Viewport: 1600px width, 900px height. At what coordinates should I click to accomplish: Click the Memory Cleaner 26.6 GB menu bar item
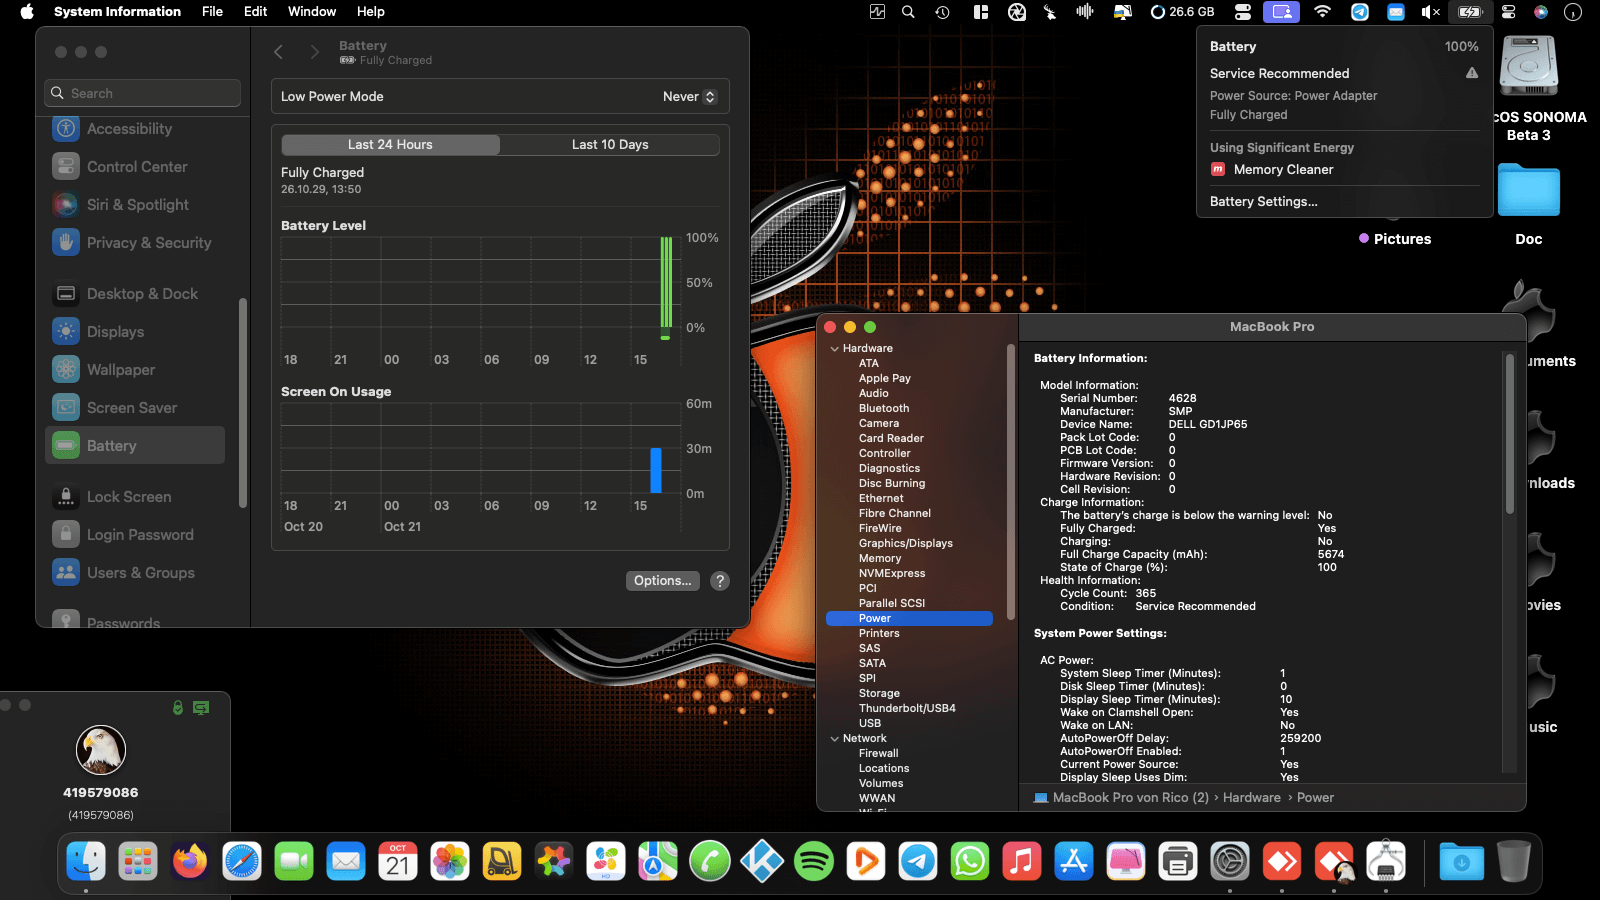pyautogui.click(x=1183, y=12)
